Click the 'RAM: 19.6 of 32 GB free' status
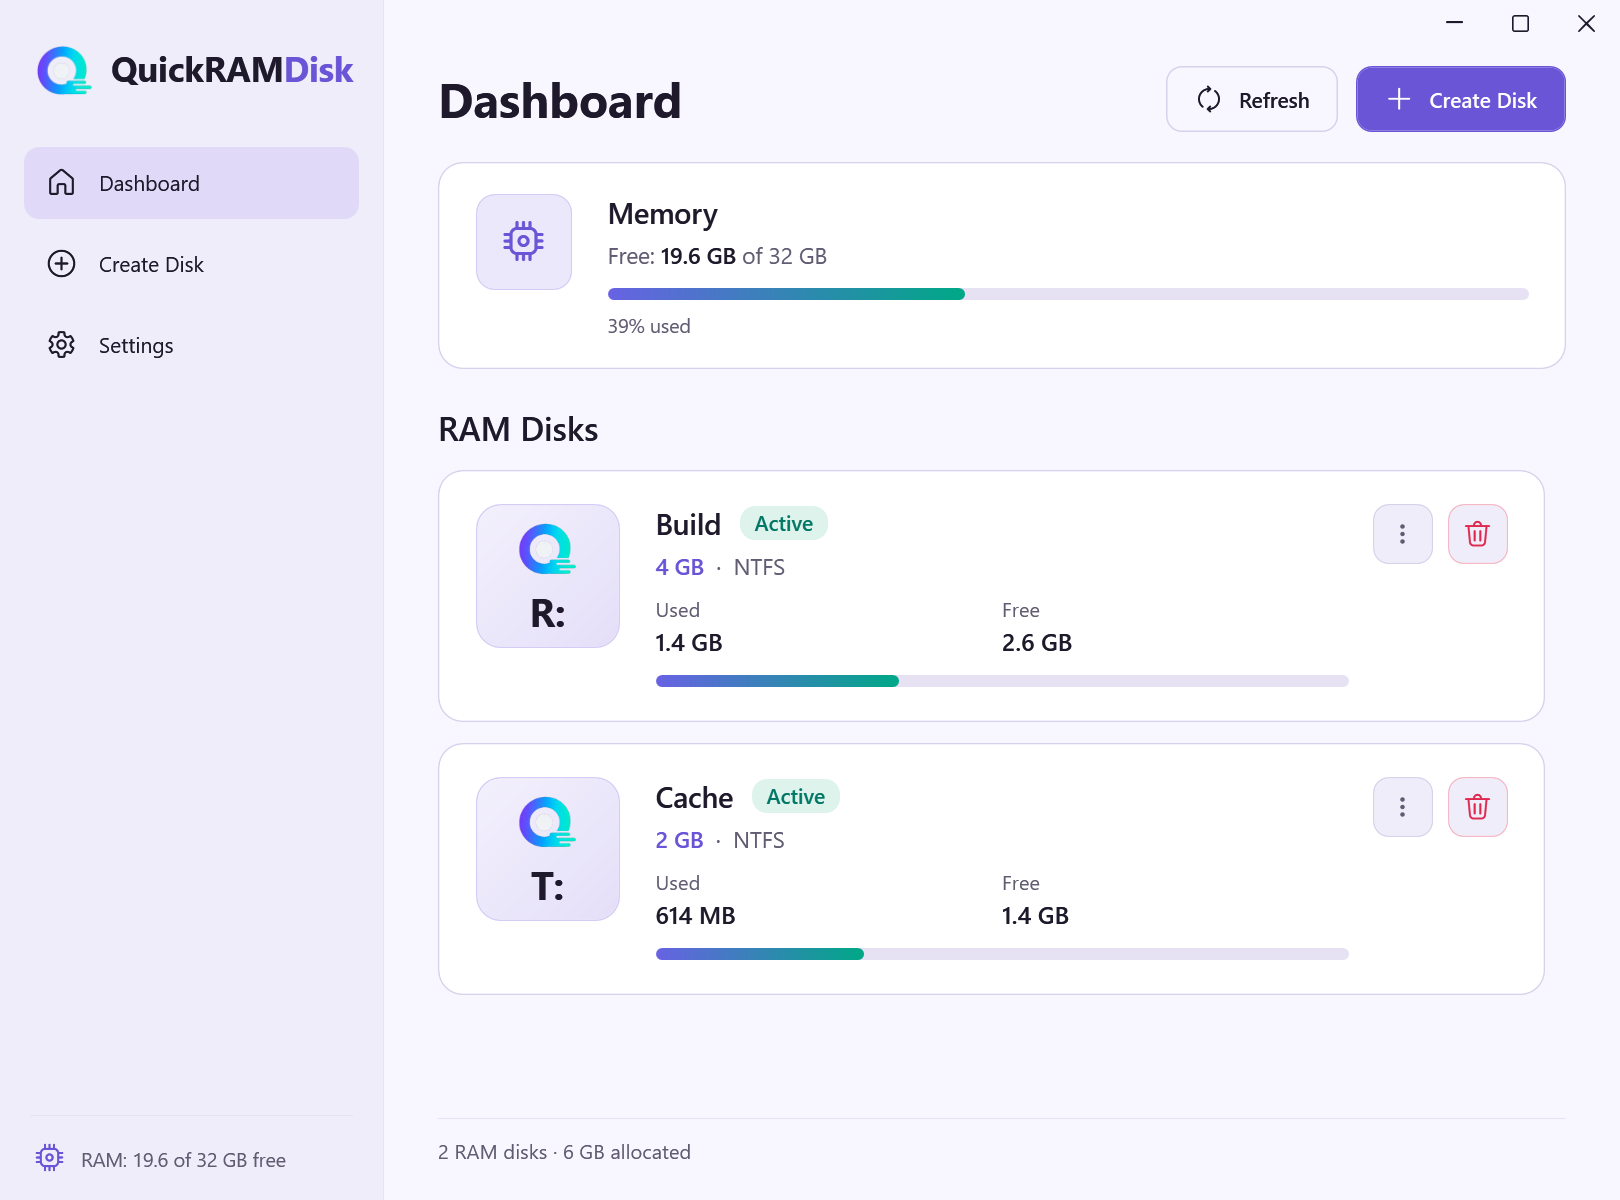 (x=184, y=1160)
